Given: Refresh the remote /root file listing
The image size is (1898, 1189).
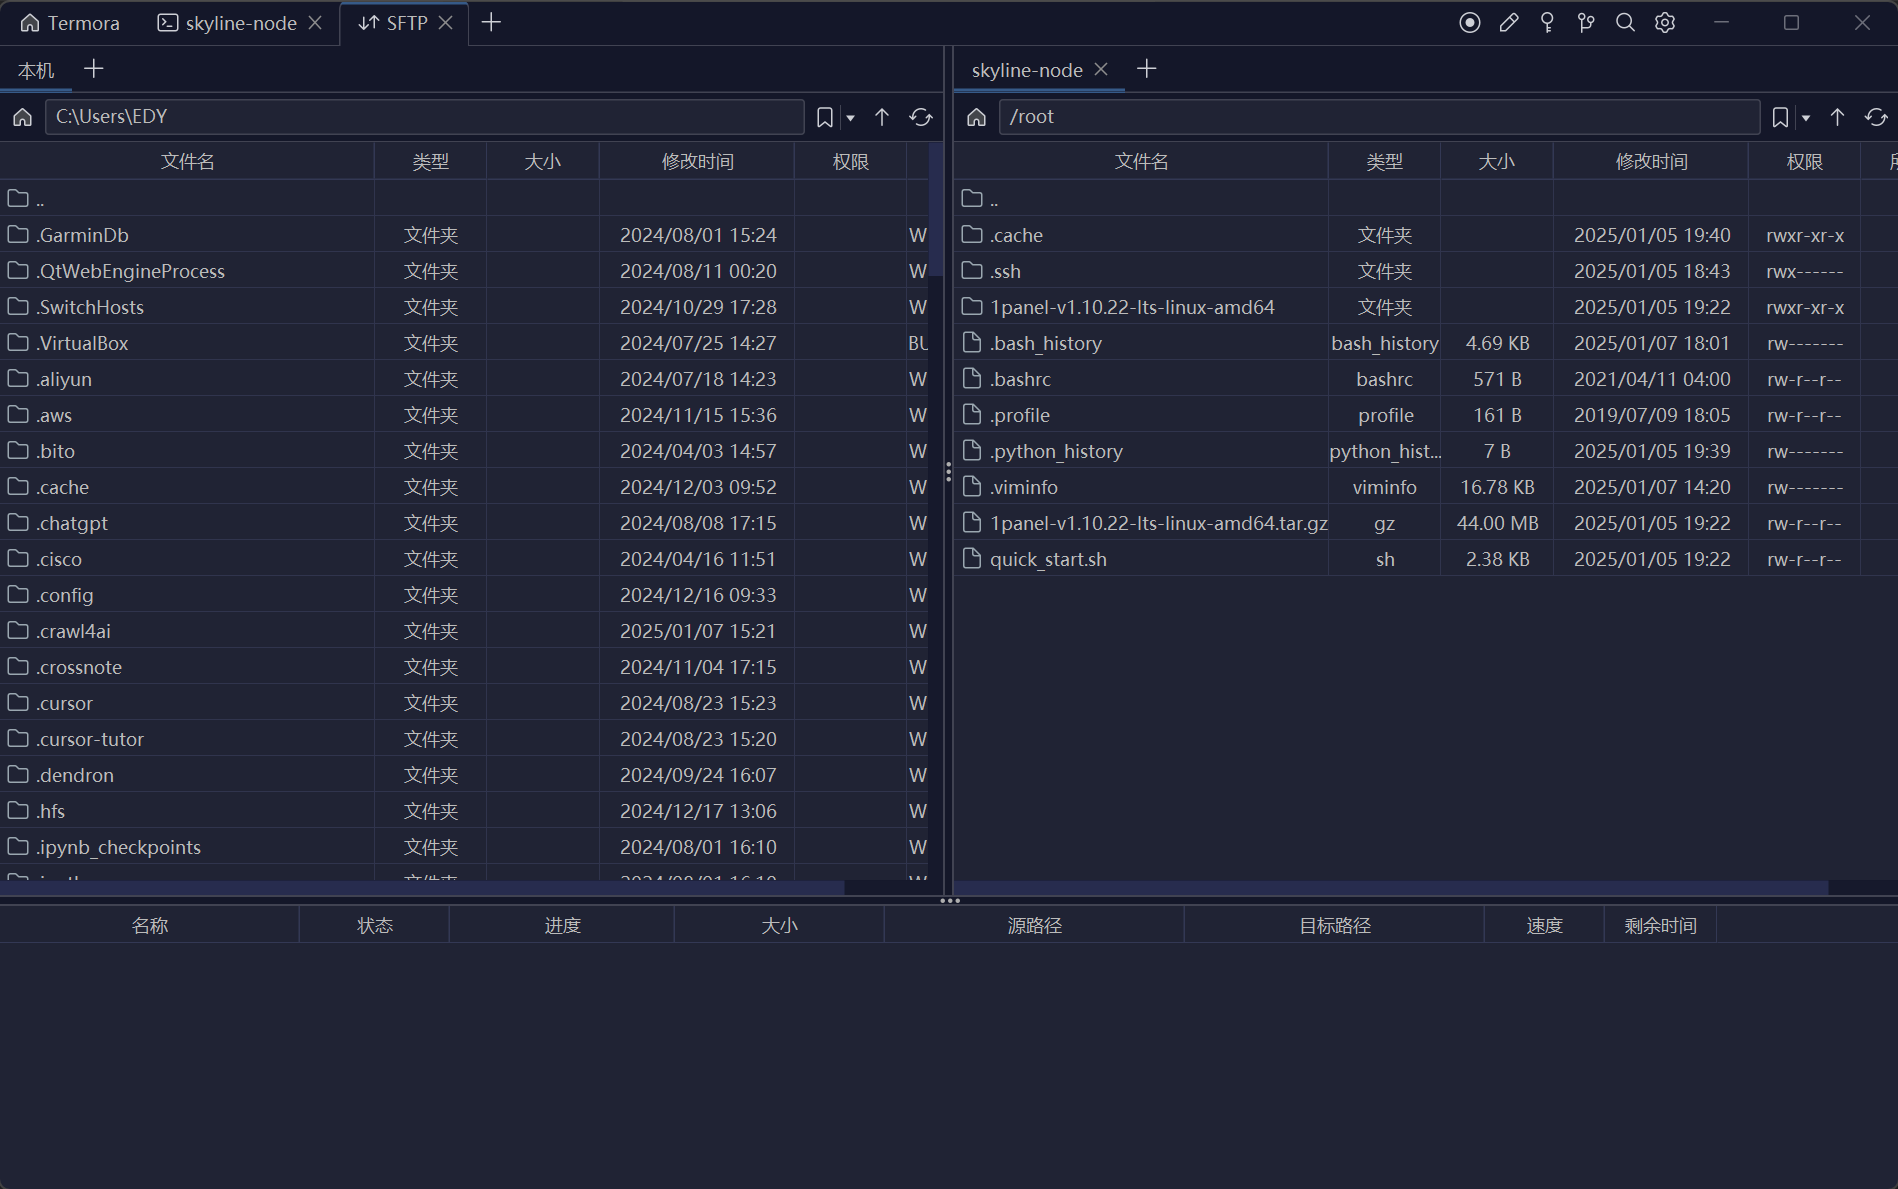Looking at the screenshot, I should click(x=1876, y=117).
